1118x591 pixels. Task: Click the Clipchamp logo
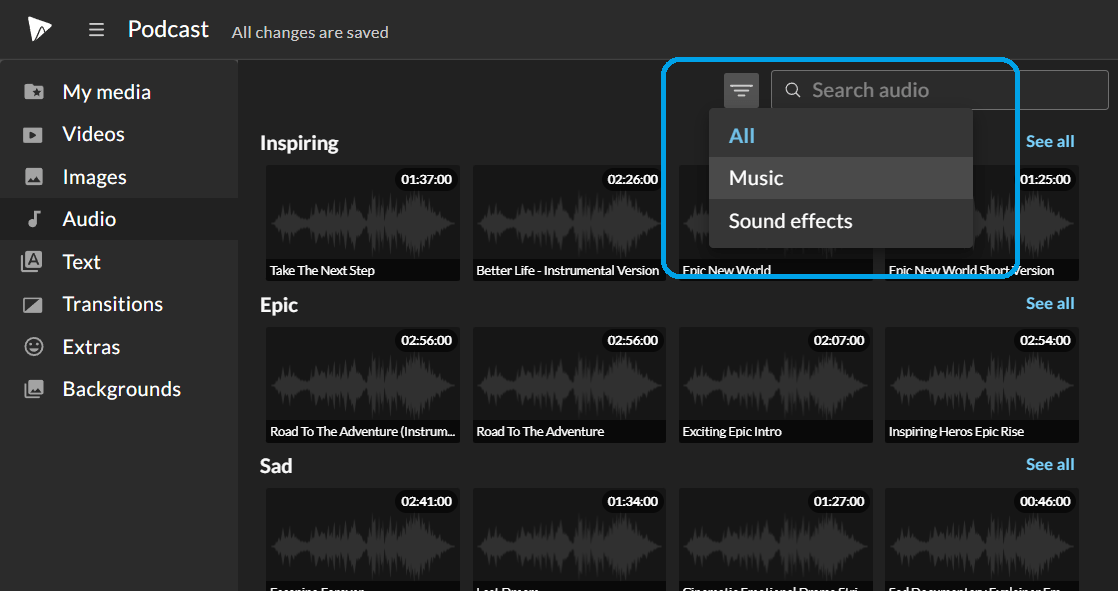click(39, 29)
